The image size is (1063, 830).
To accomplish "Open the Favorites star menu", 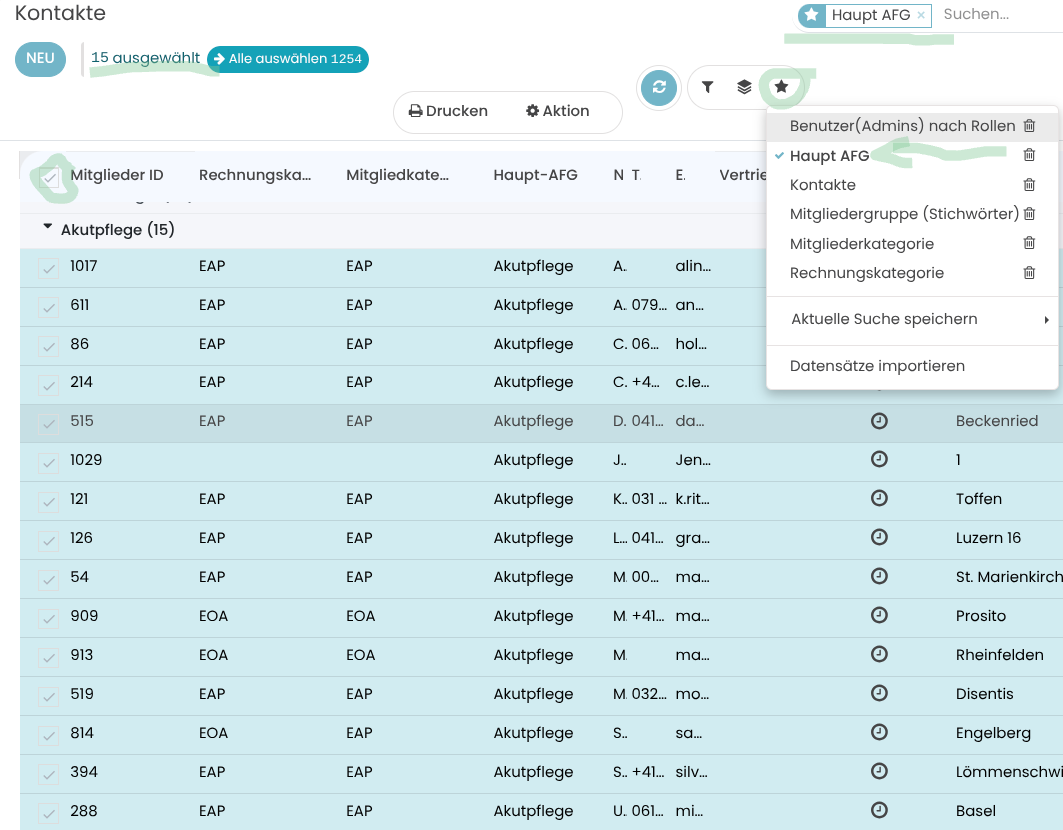I will pyautogui.click(x=782, y=87).
